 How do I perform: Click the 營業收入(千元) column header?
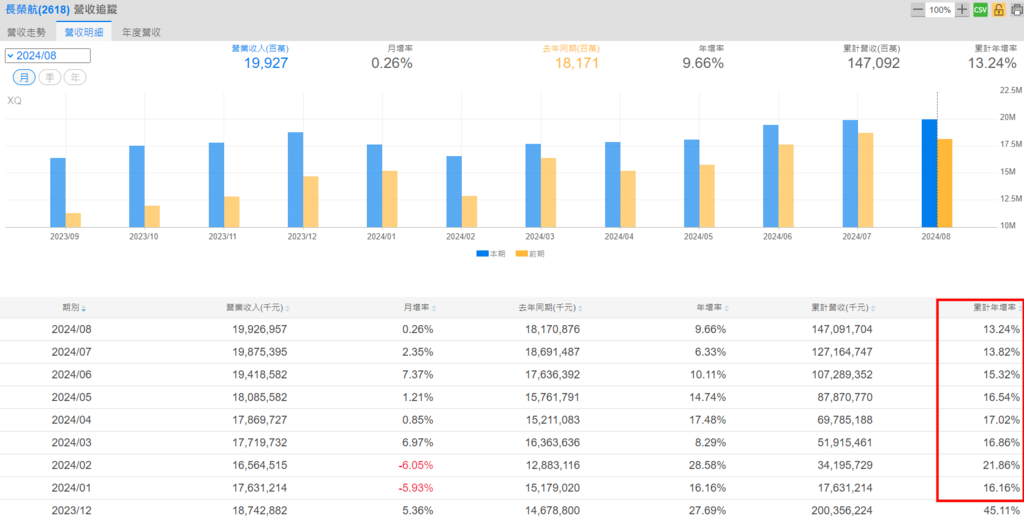click(255, 308)
